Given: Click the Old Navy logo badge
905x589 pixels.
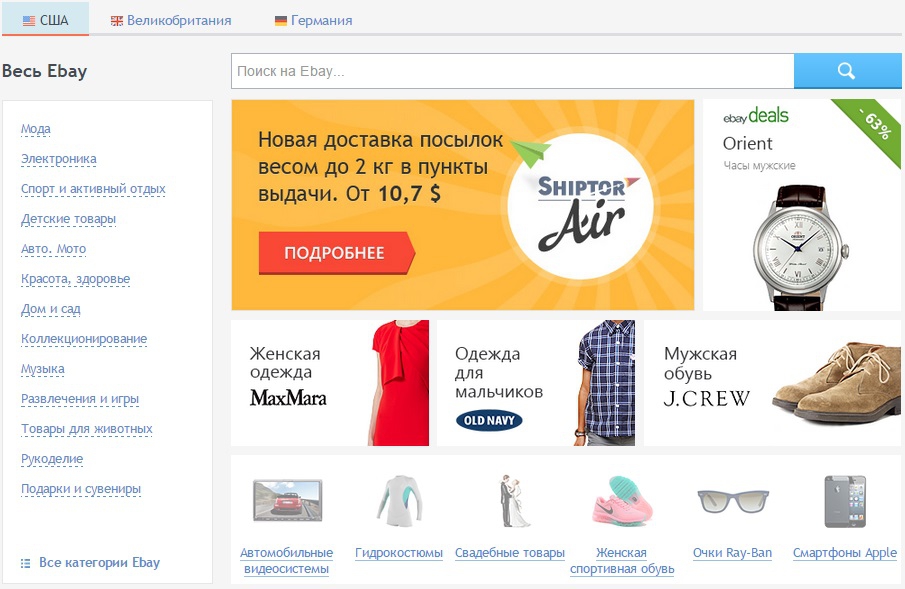Looking at the screenshot, I should 489,420.
